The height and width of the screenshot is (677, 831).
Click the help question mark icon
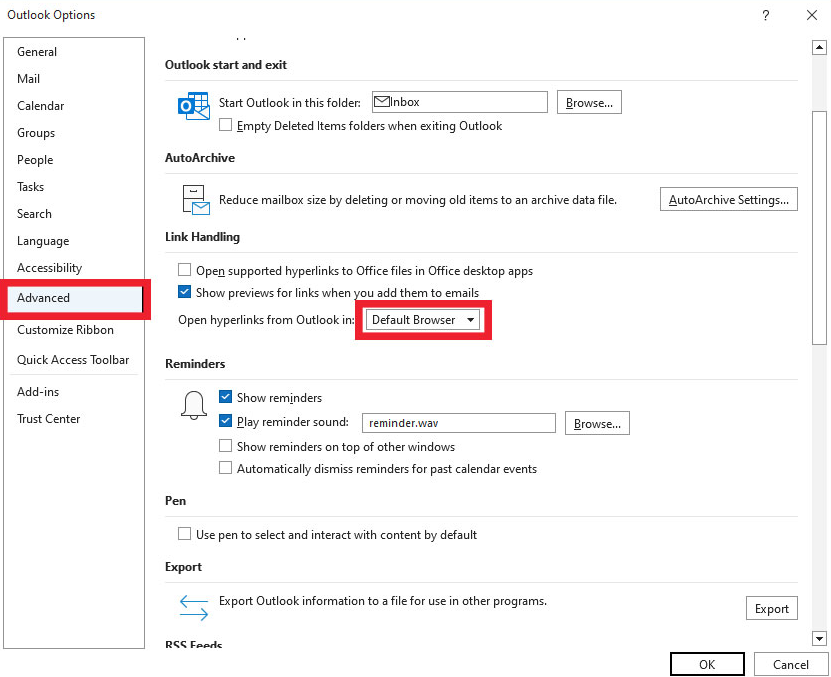(x=765, y=15)
